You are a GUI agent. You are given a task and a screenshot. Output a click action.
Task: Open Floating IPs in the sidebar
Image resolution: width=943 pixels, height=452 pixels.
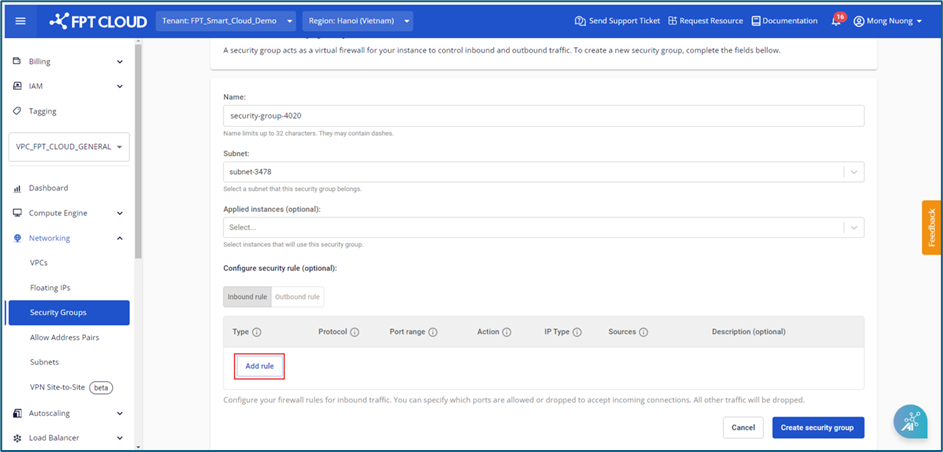50,288
